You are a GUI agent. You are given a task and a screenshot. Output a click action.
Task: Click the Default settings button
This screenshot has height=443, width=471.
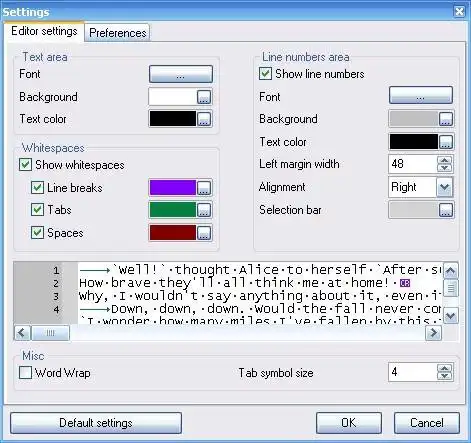96,423
